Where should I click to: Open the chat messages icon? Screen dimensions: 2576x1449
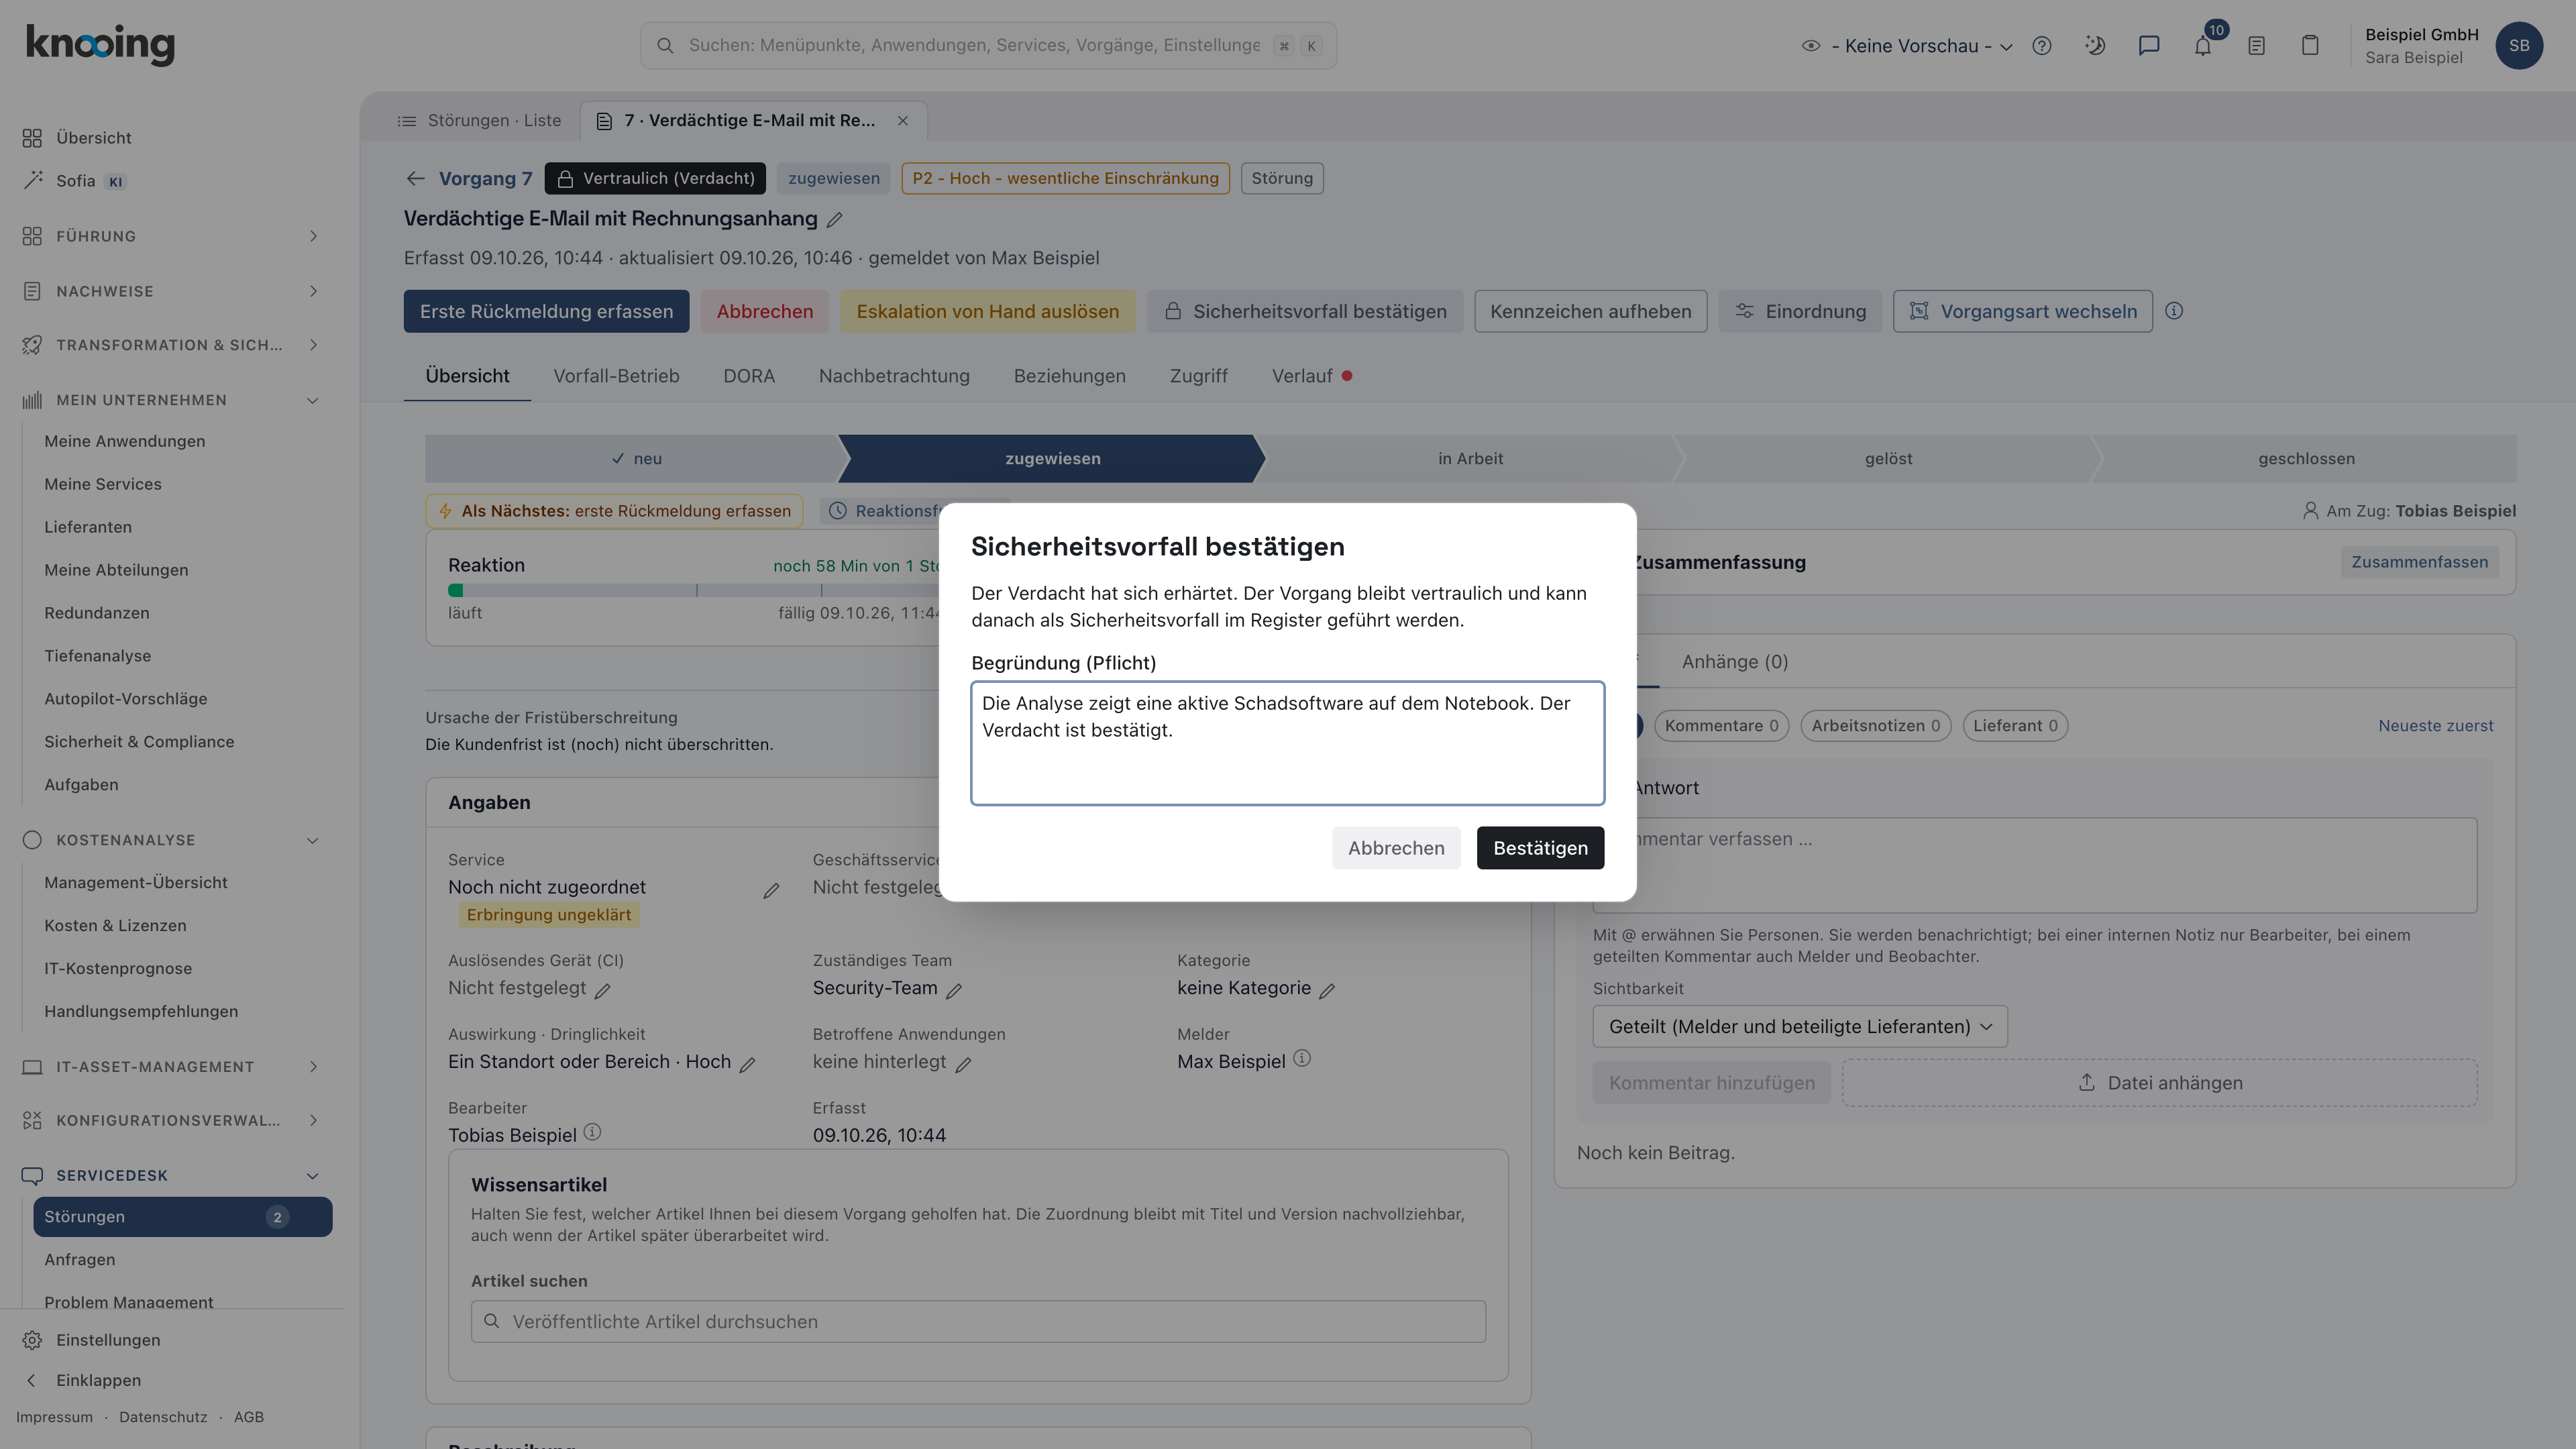pyautogui.click(x=2149, y=46)
